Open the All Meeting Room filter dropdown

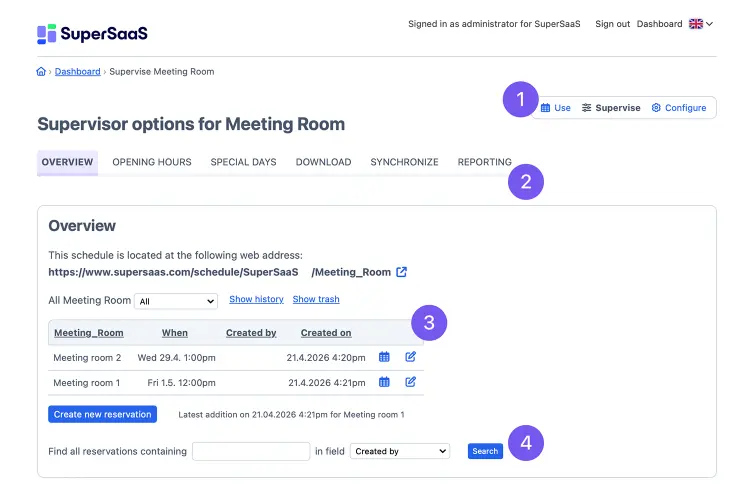pyautogui.click(x=176, y=301)
